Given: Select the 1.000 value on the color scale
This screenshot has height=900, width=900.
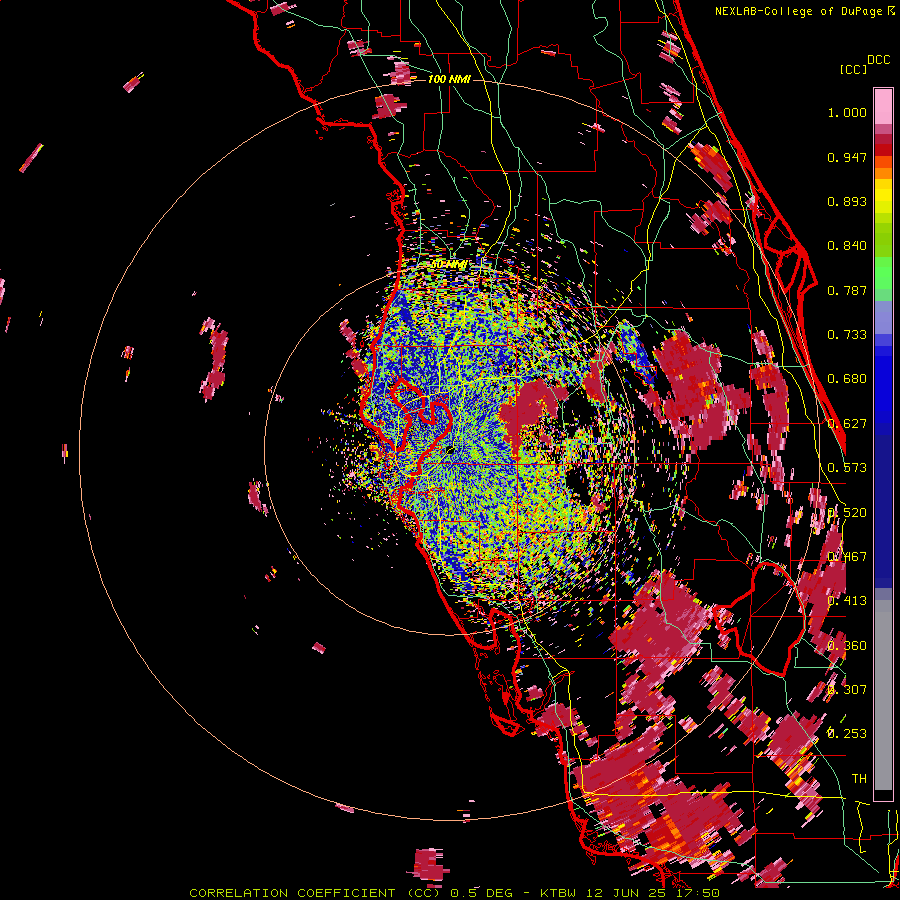Looking at the screenshot, I should [x=847, y=112].
